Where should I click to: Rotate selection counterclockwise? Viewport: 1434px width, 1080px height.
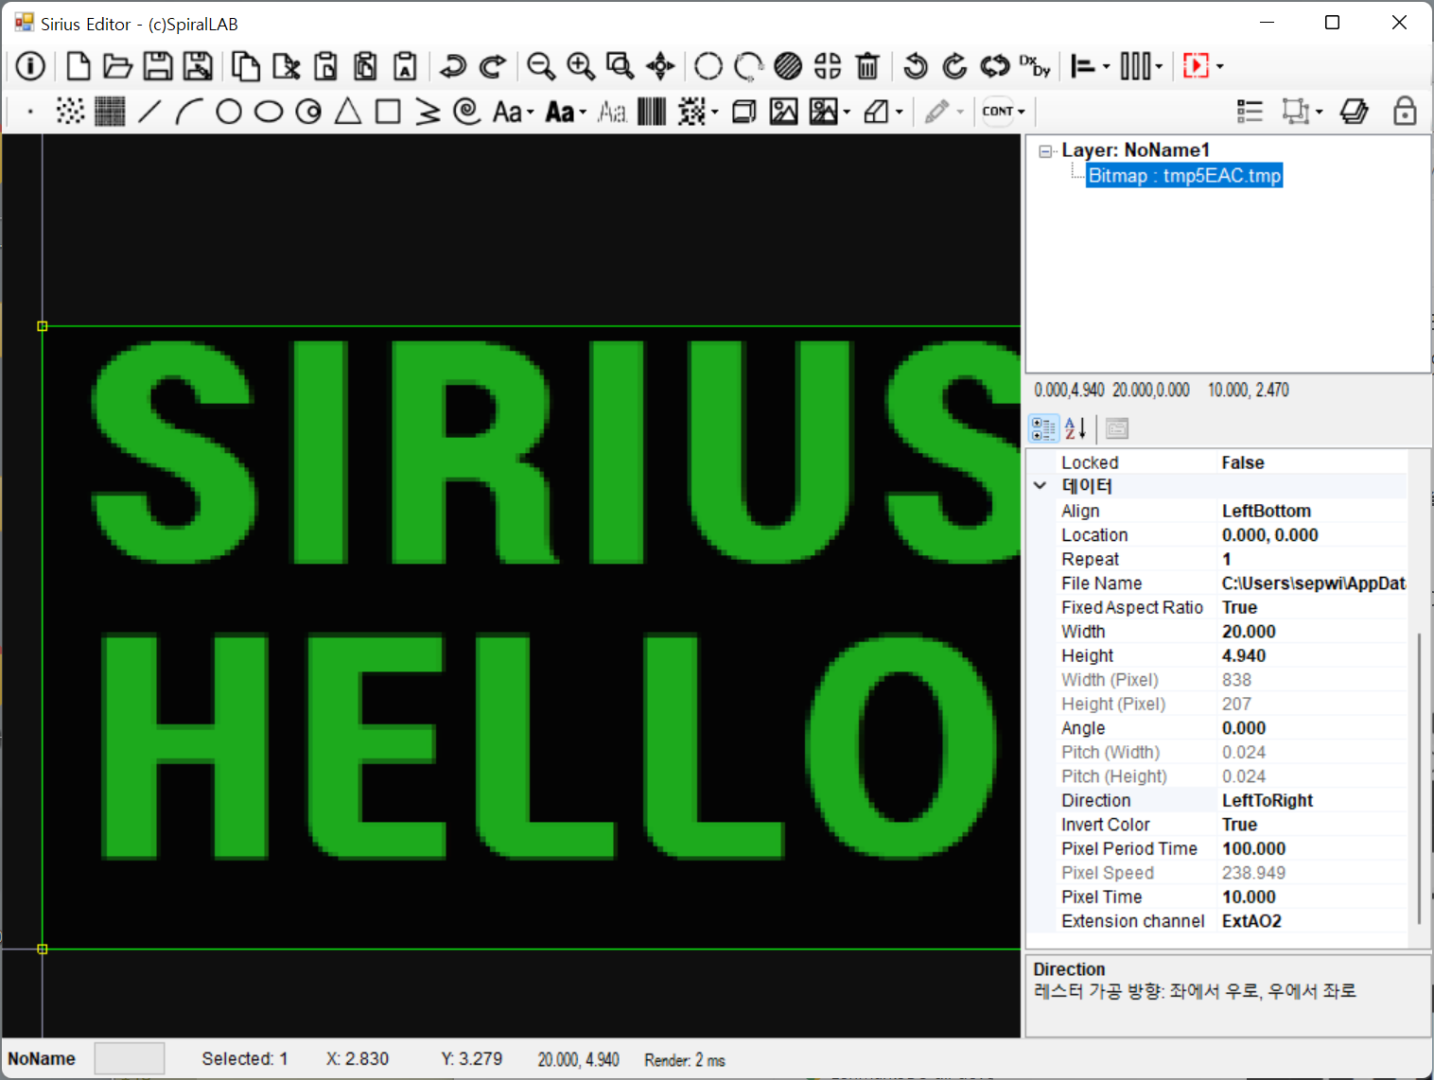tap(915, 66)
